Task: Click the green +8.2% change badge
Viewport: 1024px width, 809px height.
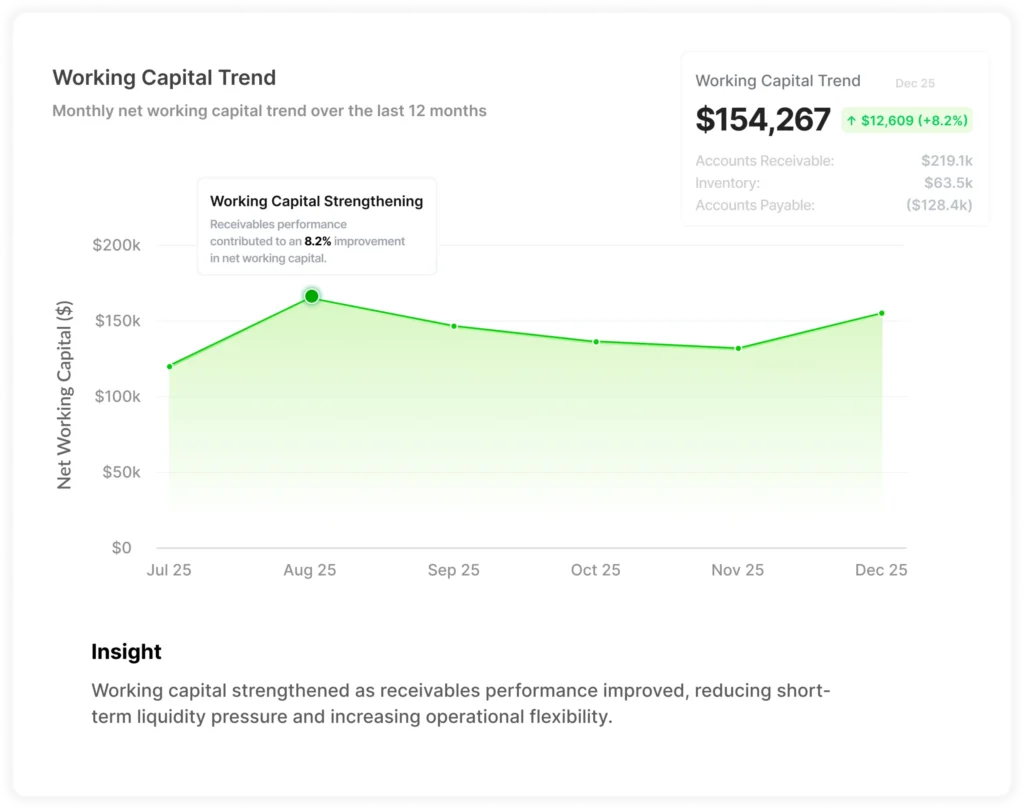Action: pyautogui.click(x=907, y=121)
